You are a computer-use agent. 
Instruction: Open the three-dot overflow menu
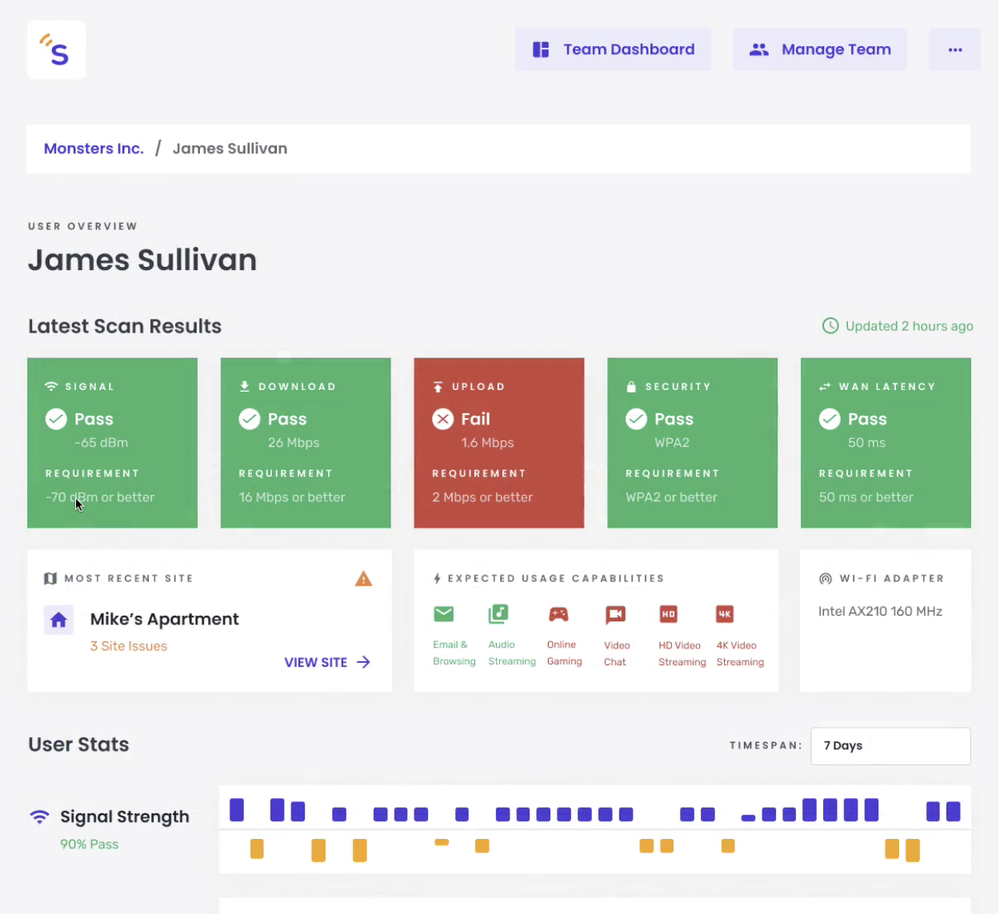(x=955, y=49)
